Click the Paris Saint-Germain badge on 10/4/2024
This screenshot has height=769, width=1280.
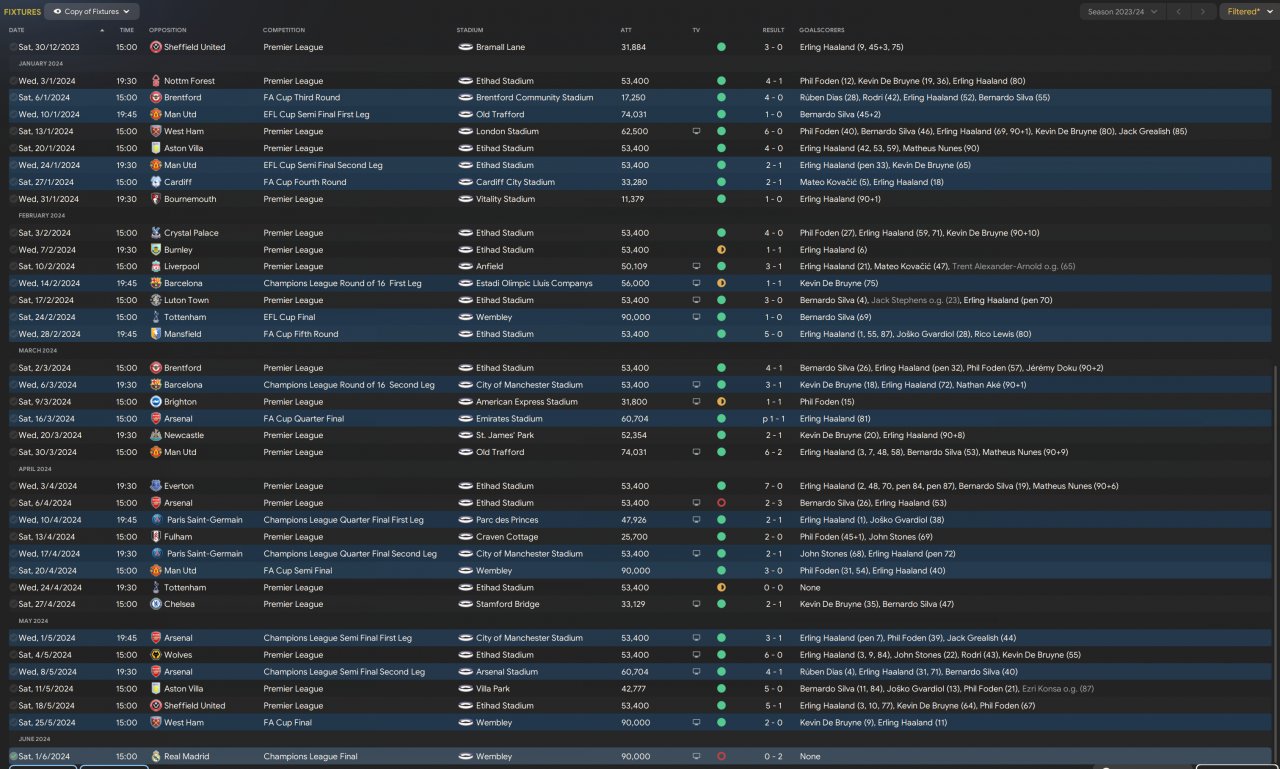[x=155, y=520]
